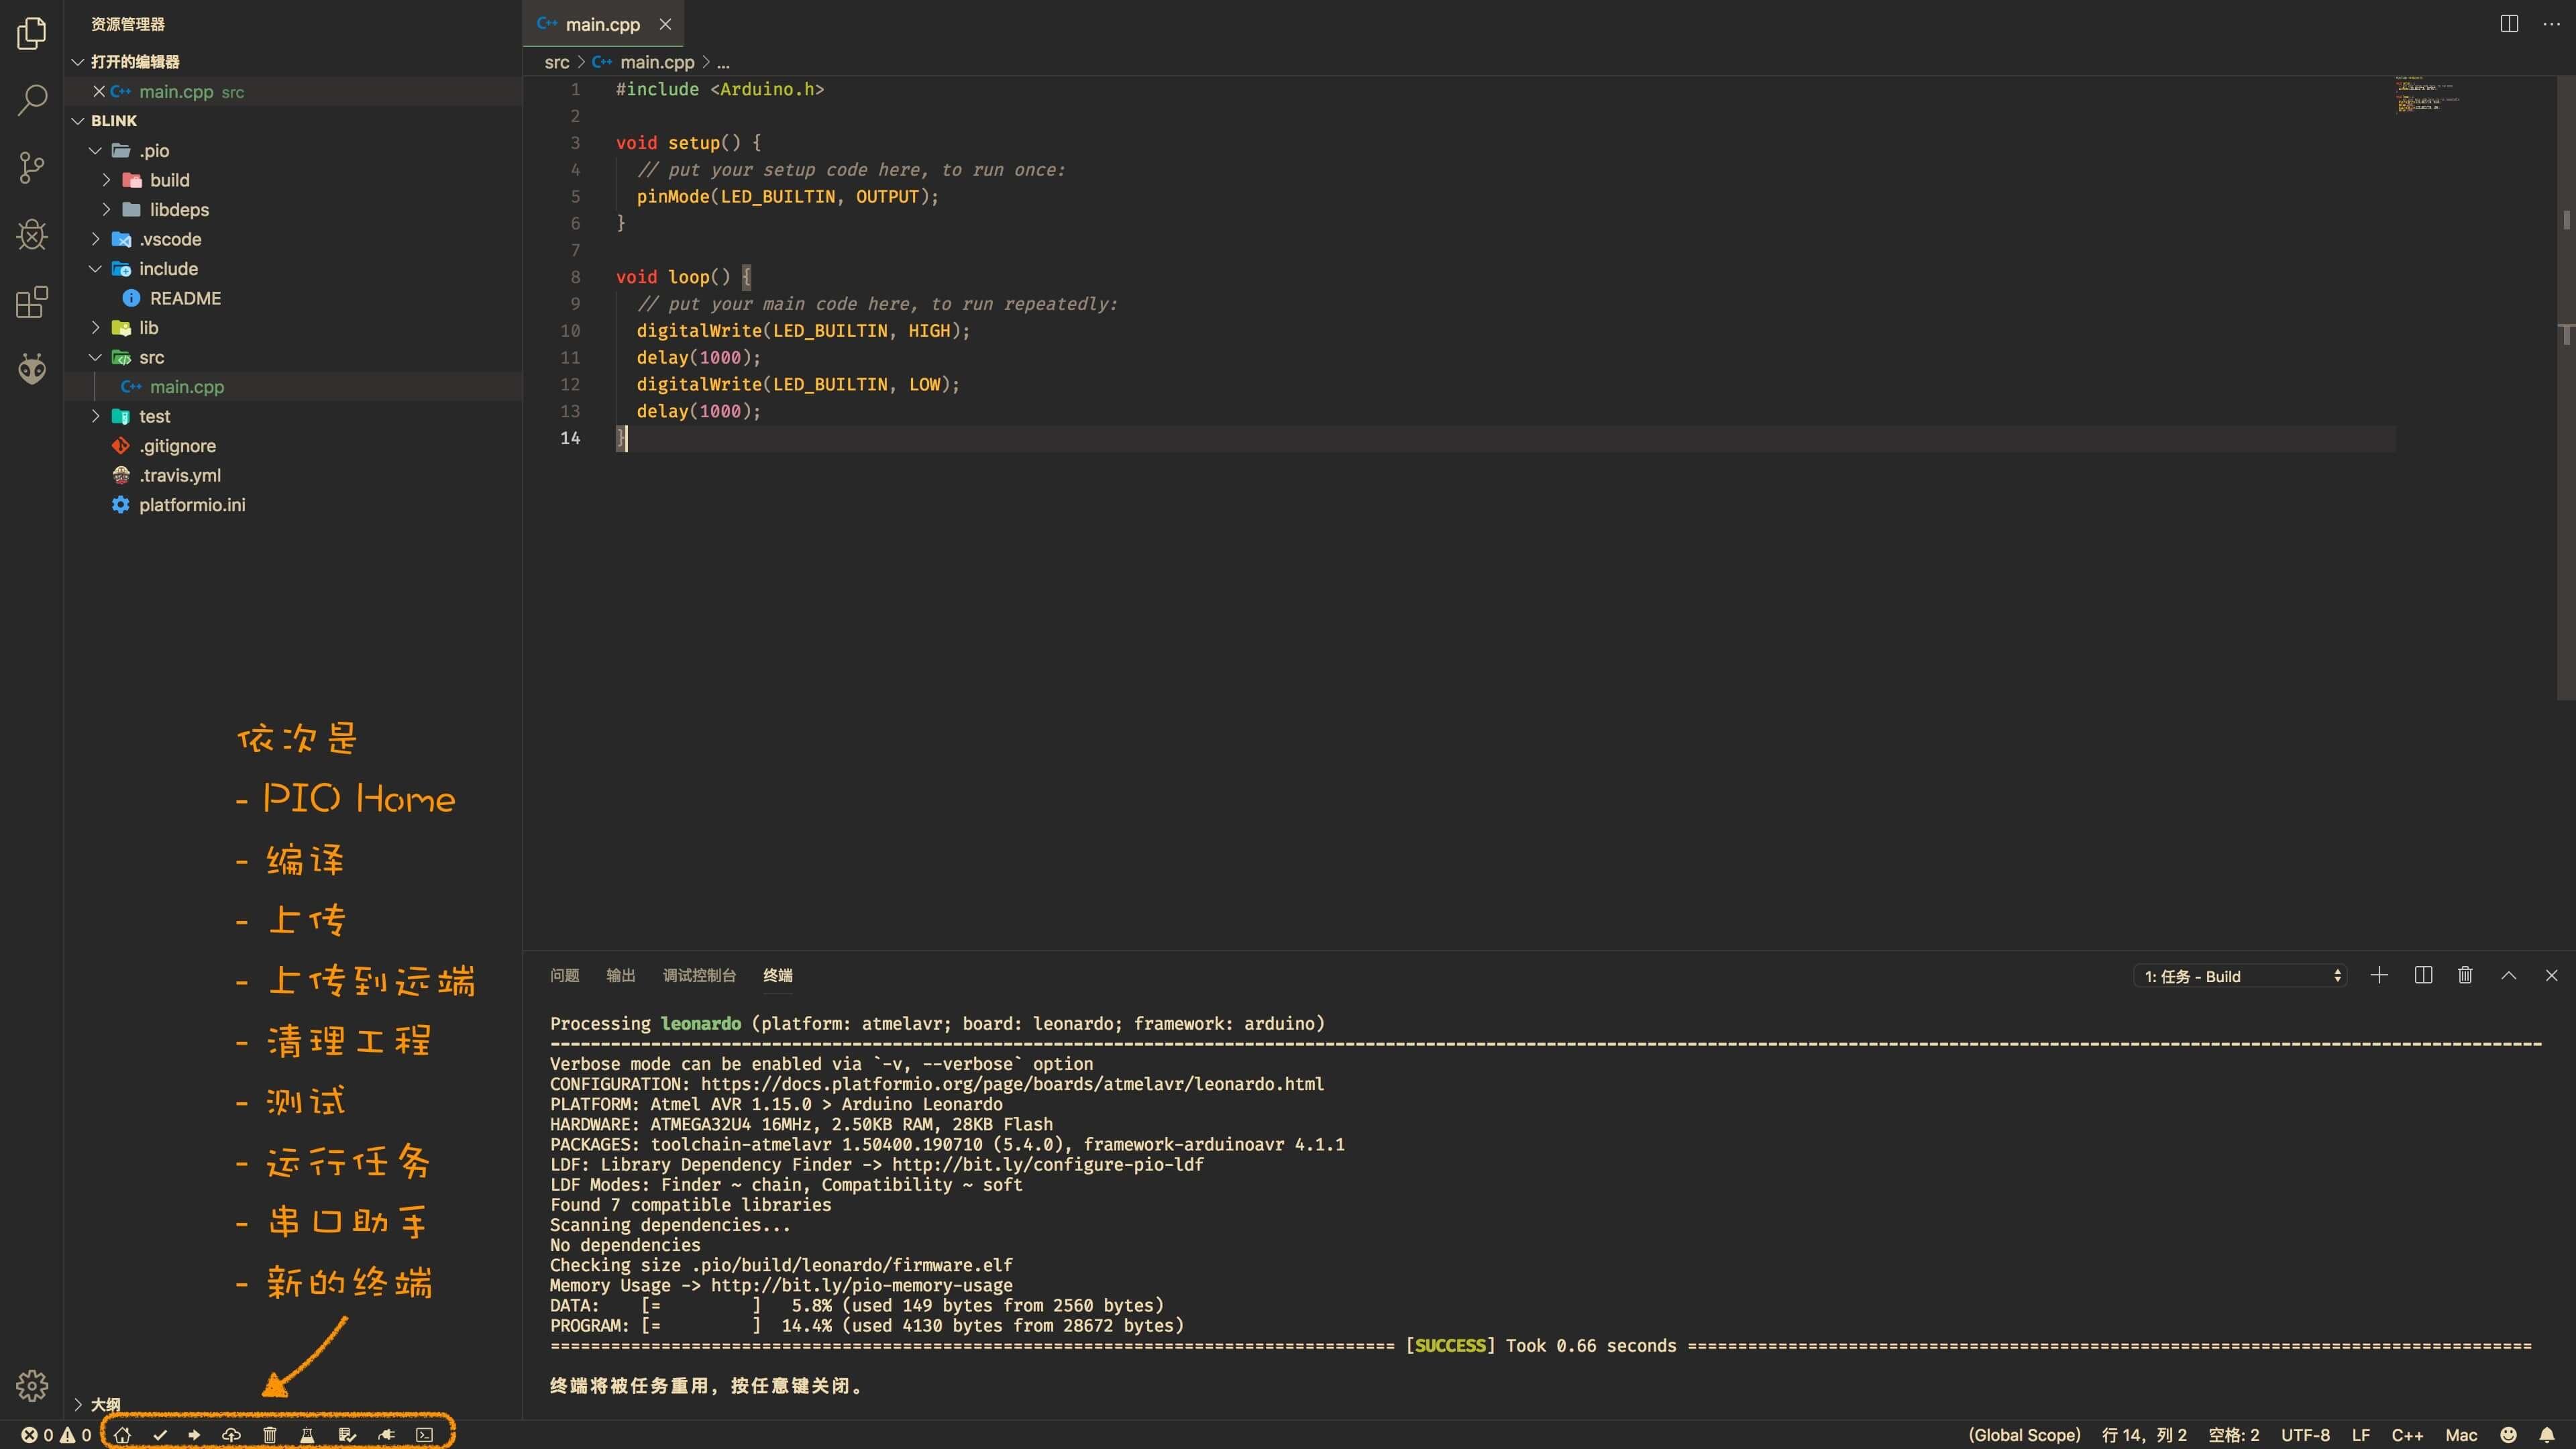This screenshot has height=1449, width=2576.
Task: Upload firmware with the arrow icon
Action: point(194,1434)
